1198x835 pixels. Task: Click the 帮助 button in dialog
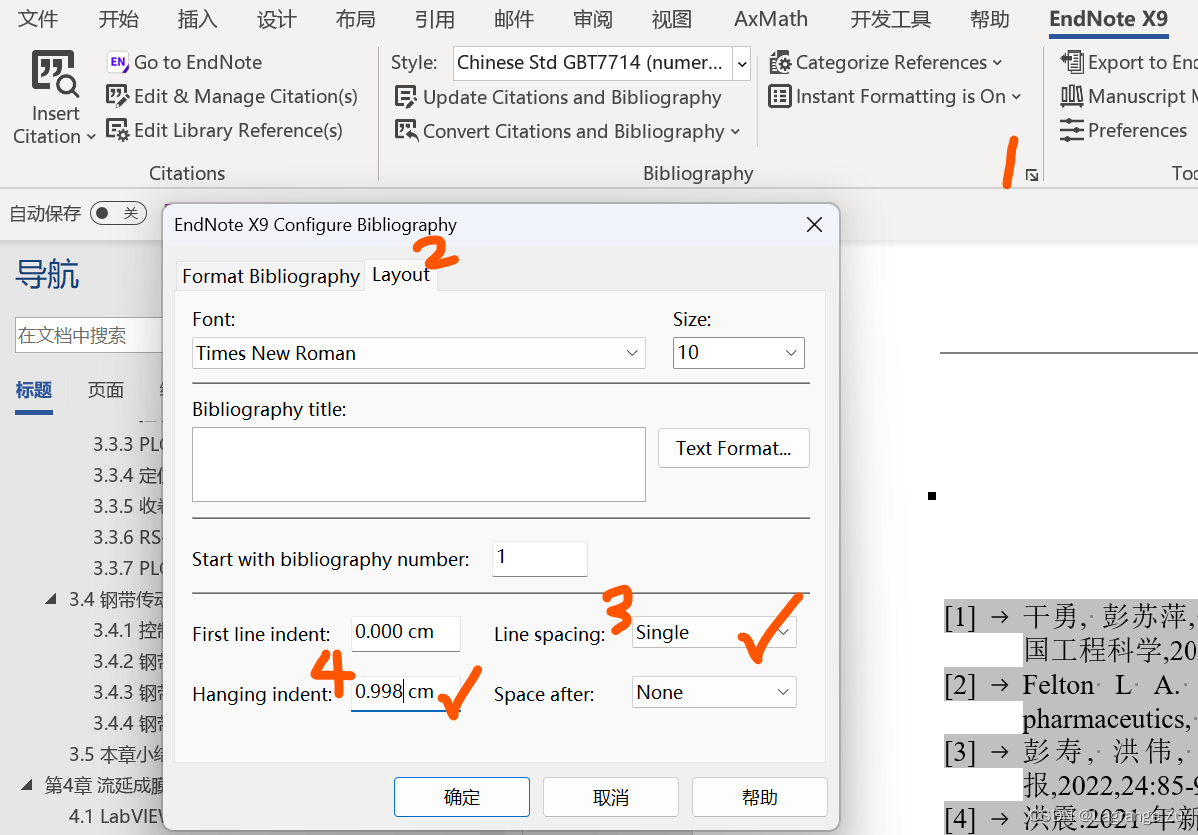tap(759, 797)
